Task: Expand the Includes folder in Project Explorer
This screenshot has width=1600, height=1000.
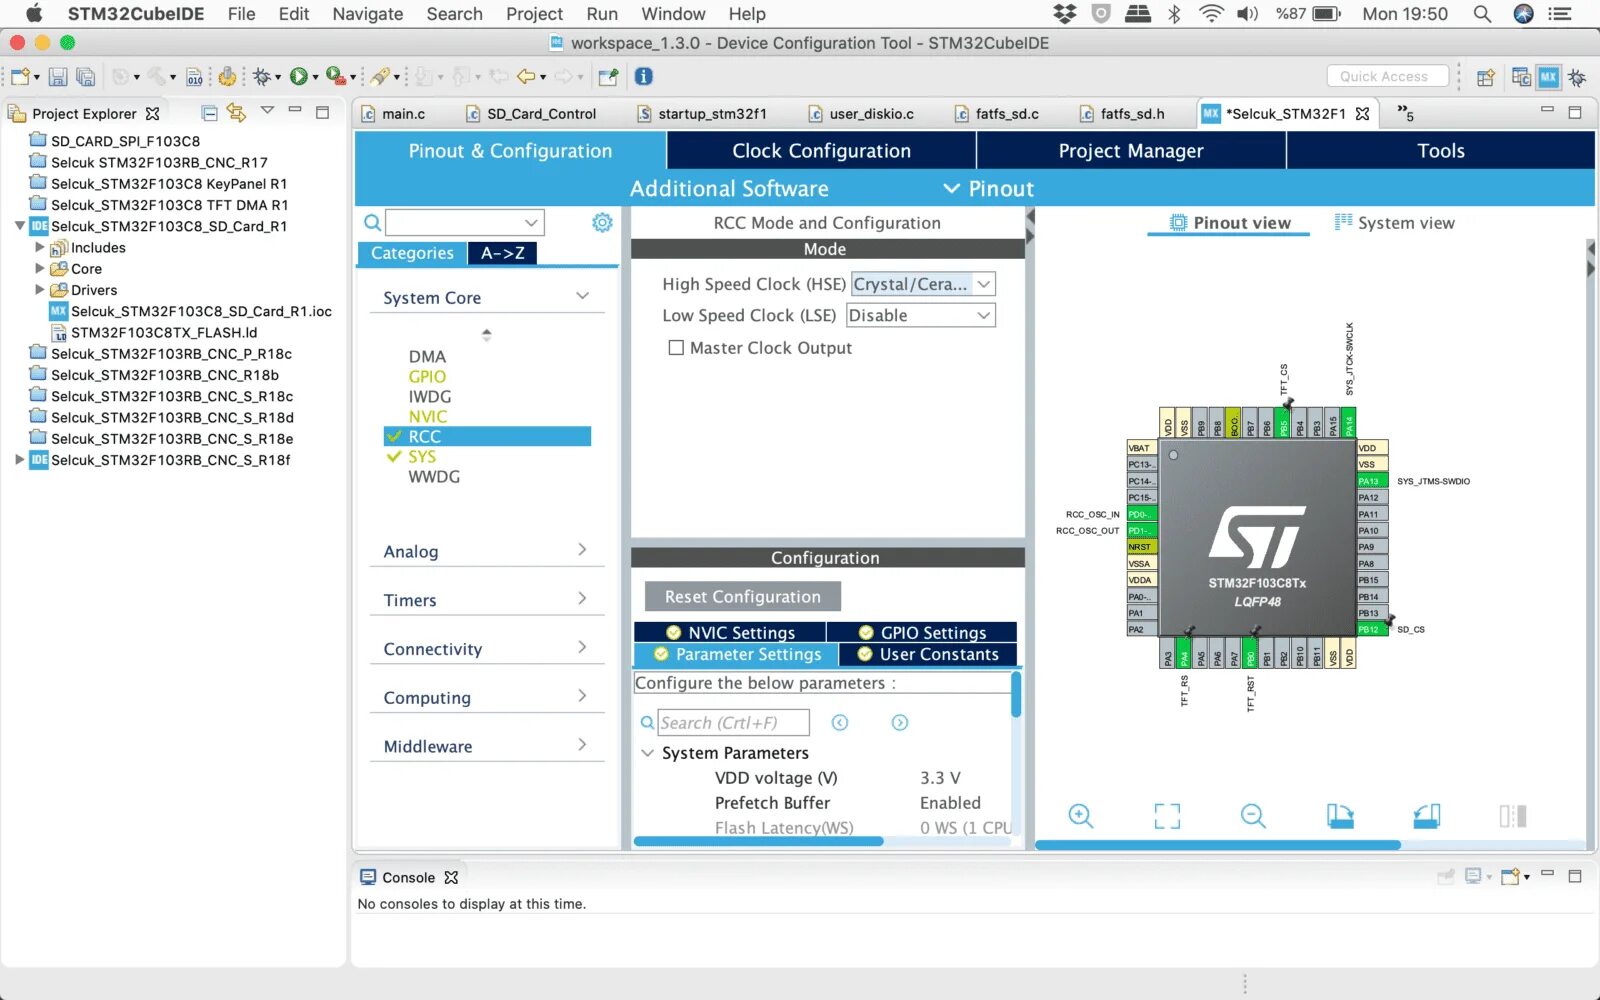Action: click(40, 247)
